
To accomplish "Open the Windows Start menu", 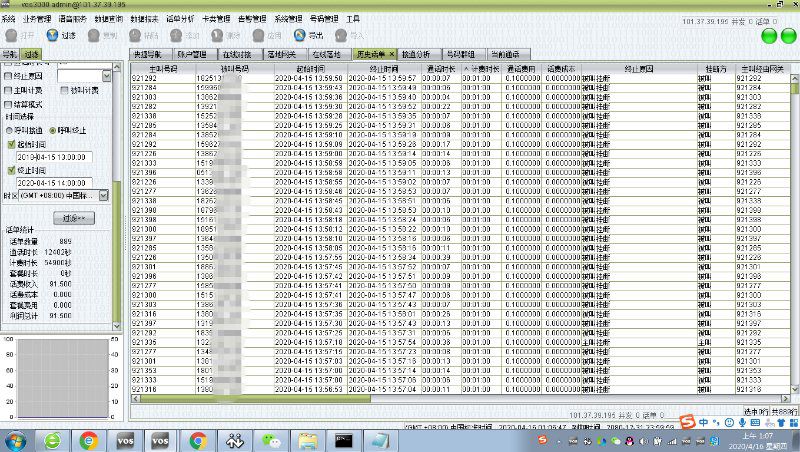I will tap(17, 440).
